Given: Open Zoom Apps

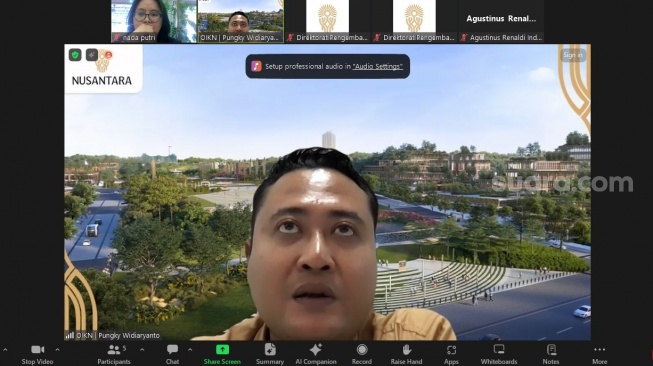Looking at the screenshot, I should (451, 354).
